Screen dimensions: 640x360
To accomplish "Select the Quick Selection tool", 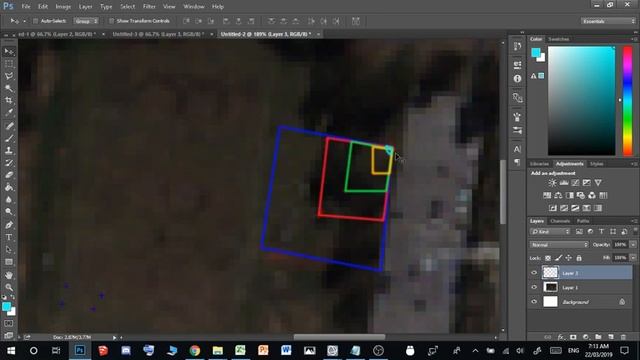I will coord(9,88).
